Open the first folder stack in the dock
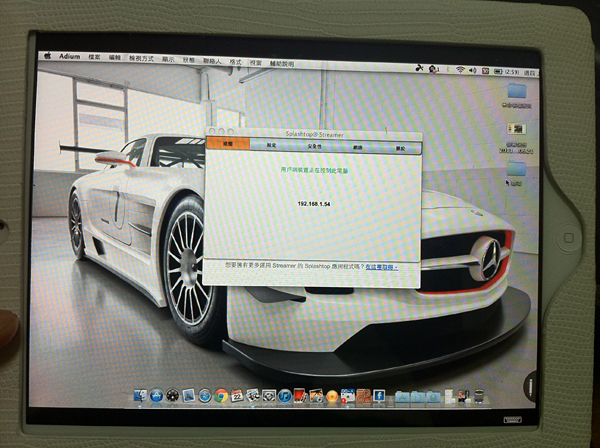 pyautogui.click(x=402, y=396)
